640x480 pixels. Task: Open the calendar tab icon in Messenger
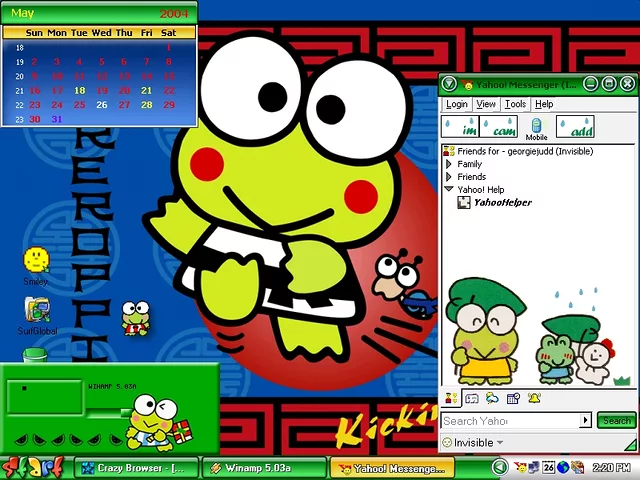[x=513, y=398]
